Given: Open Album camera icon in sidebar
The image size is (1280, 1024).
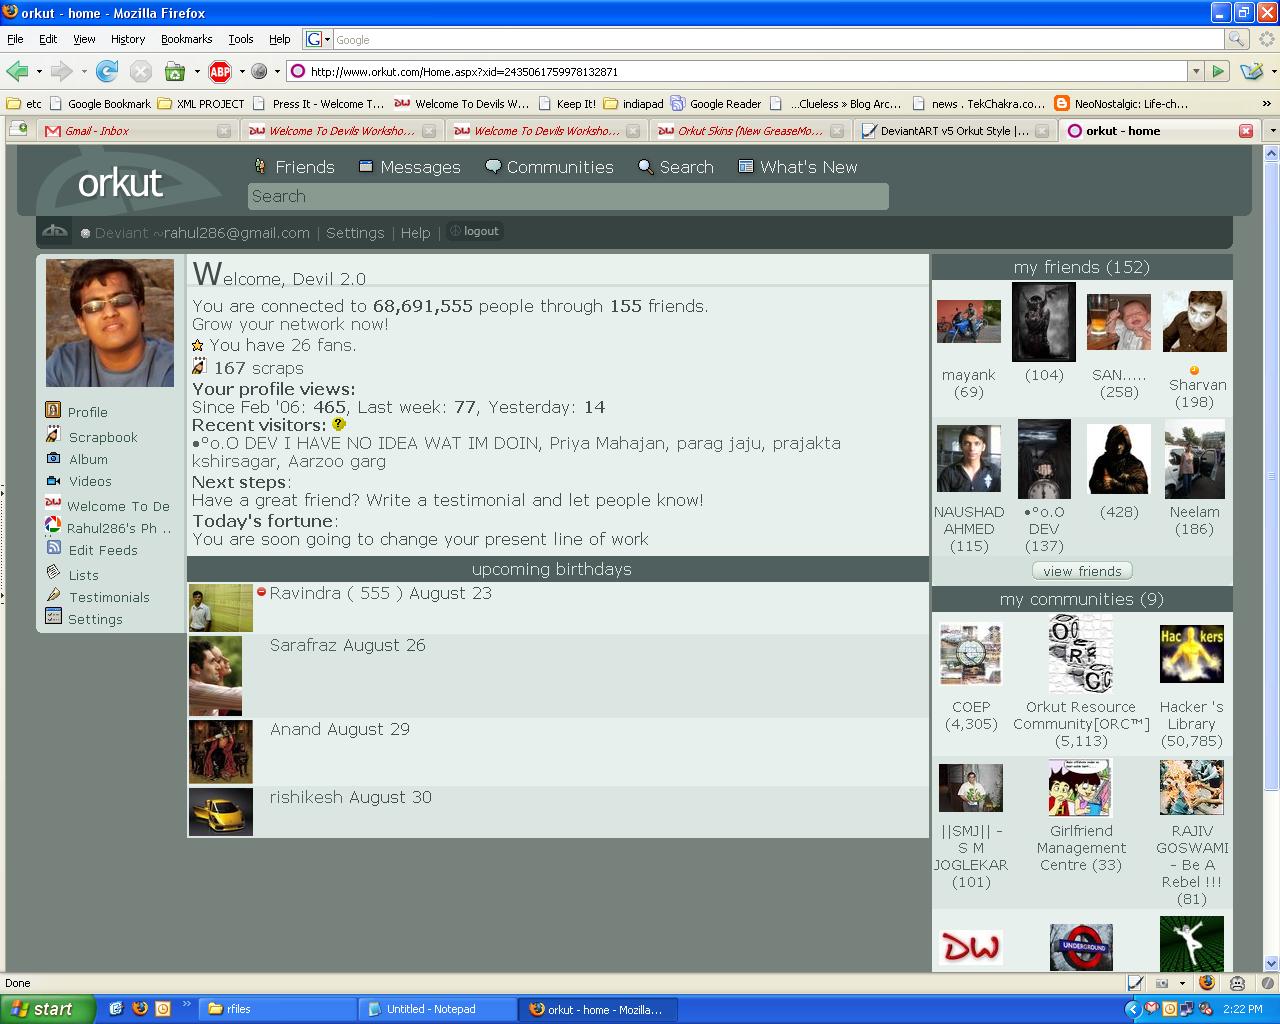Looking at the screenshot, I should click(x=53, y=458).
